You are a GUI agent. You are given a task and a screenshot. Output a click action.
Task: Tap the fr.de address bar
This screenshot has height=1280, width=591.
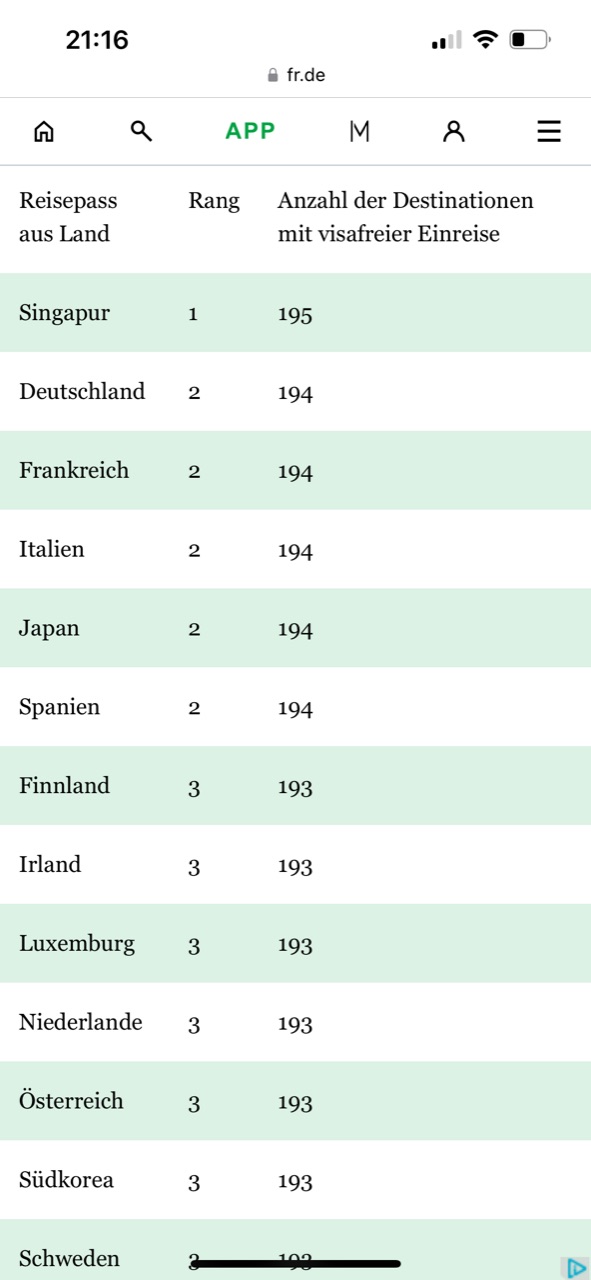(x=296, y=75)
